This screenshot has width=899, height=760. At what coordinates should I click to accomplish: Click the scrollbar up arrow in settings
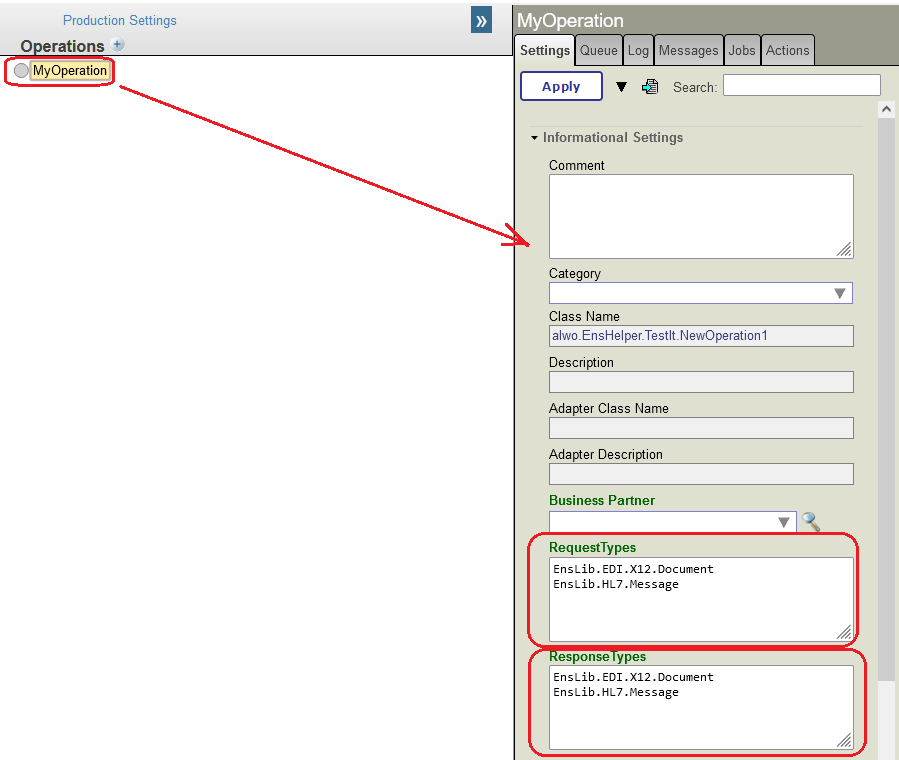click(x=886, y=109)
